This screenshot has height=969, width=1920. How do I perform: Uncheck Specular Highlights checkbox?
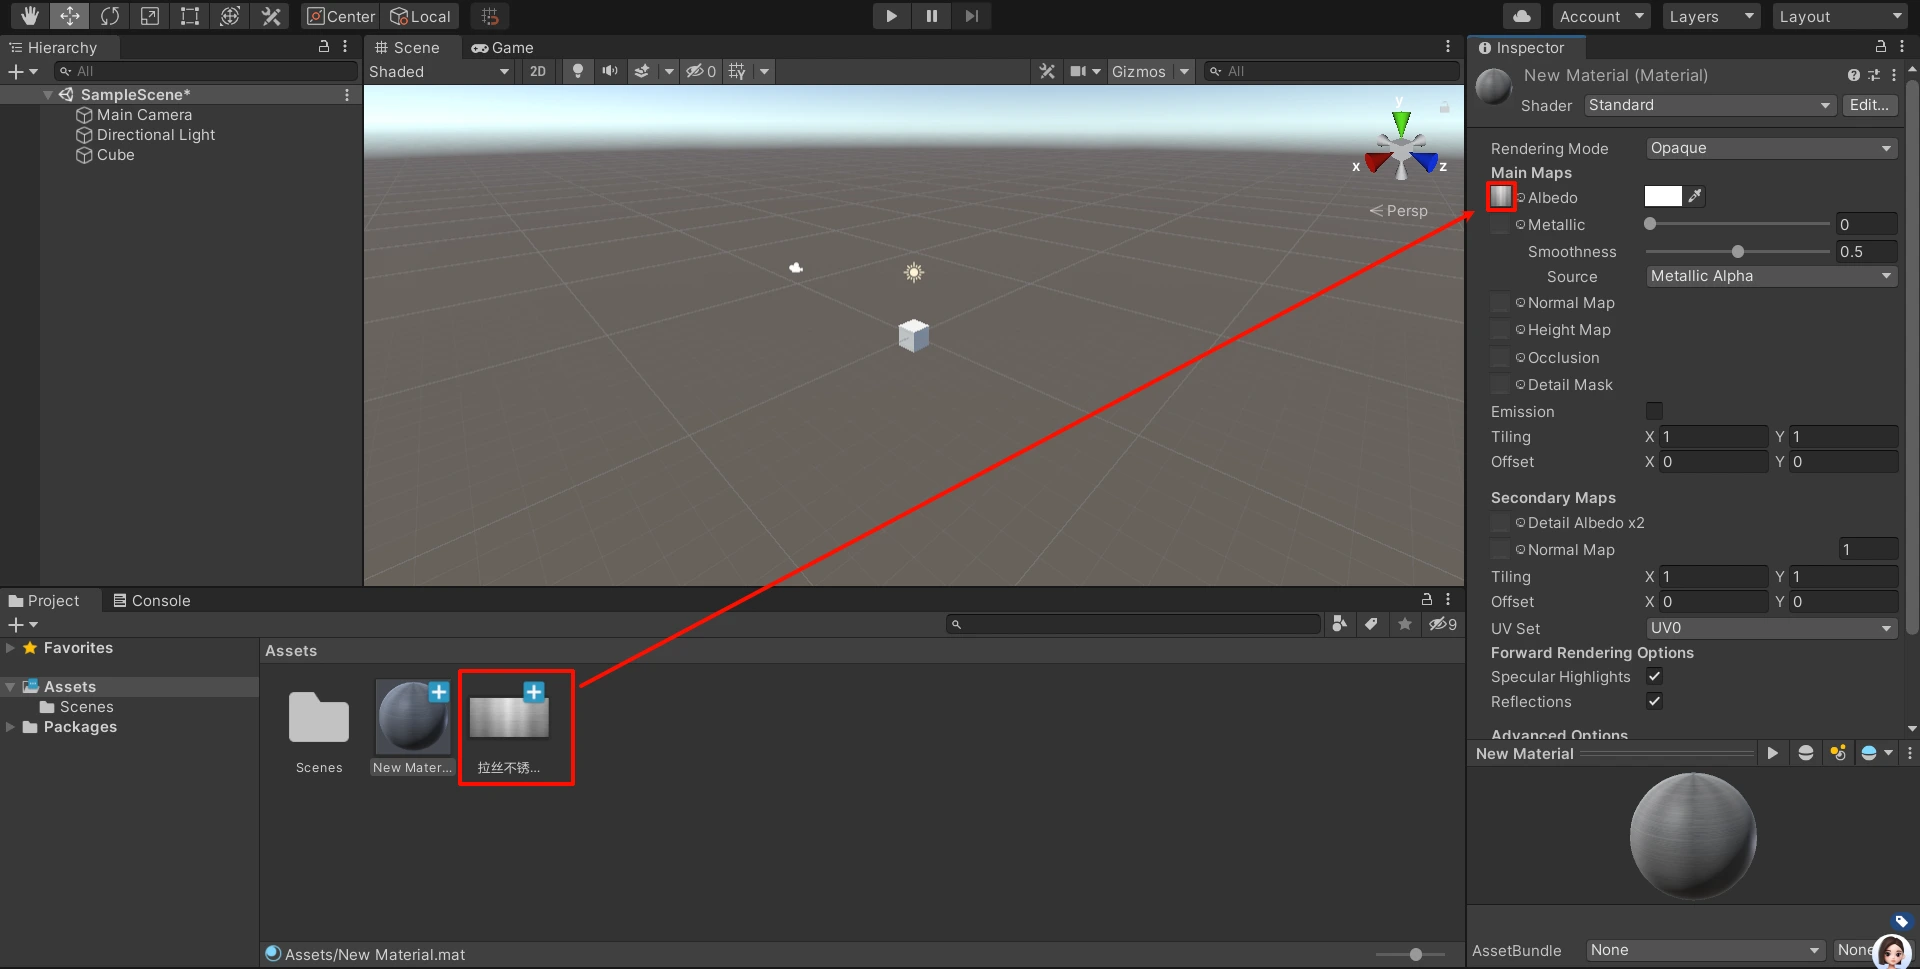[x=1654, y=677]
